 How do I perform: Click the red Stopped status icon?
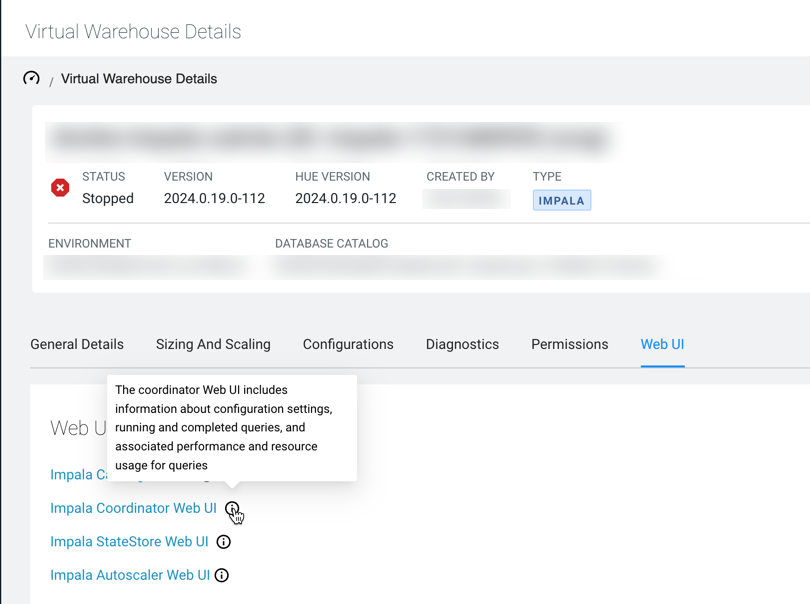pyautogui.click(x=60, y=188)
